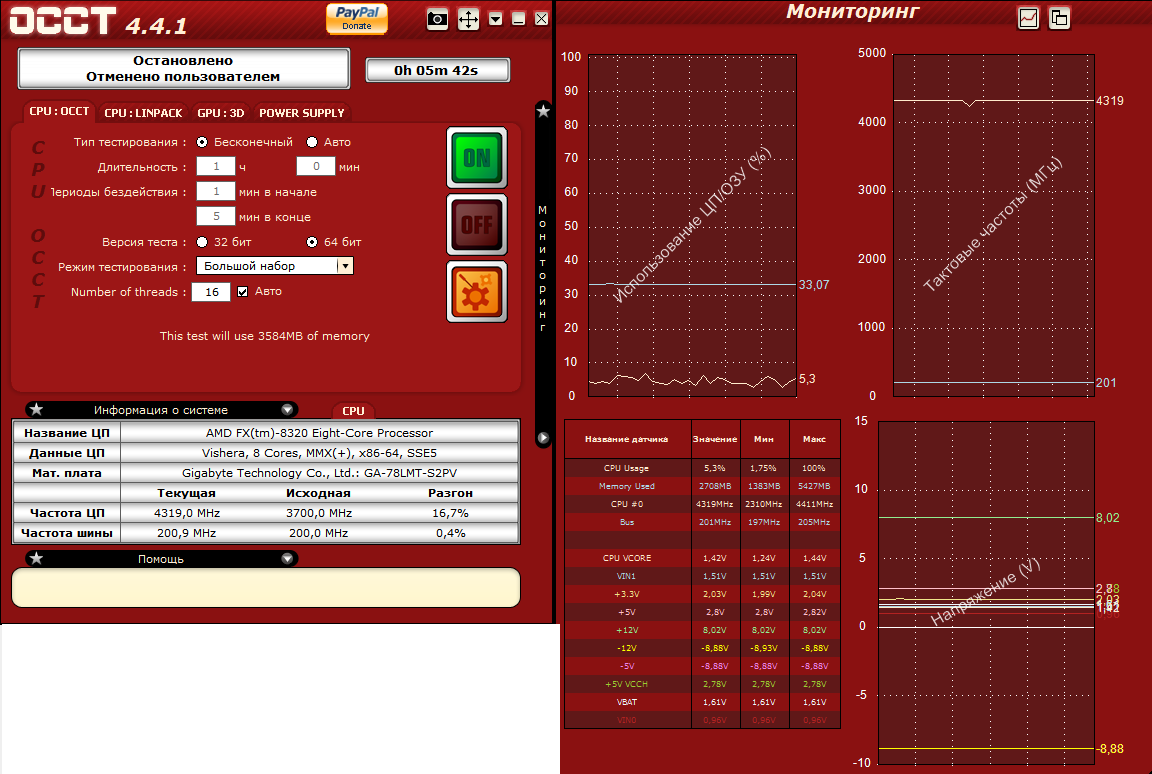1152x774 pixels.
Task: Select the 32 бит test version
Action: [x=202, y=242]
